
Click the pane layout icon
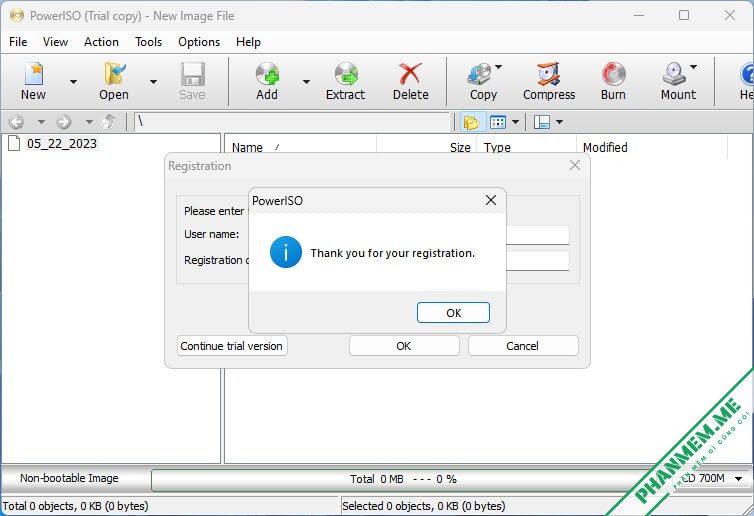tap(542, 122)
